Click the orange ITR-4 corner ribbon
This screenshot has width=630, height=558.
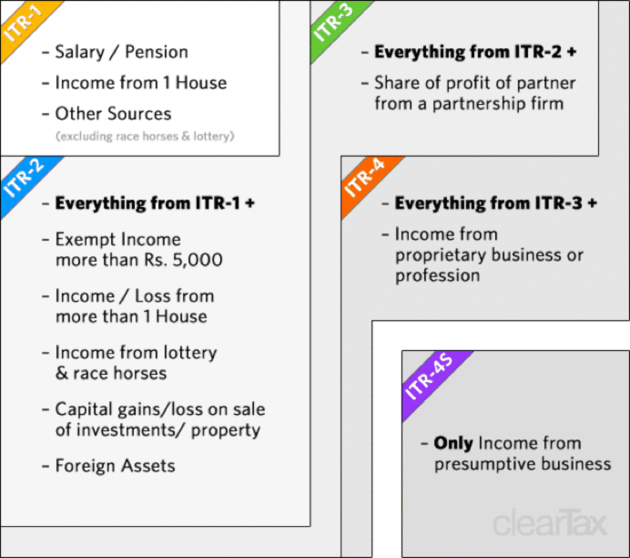click(366, 180)
